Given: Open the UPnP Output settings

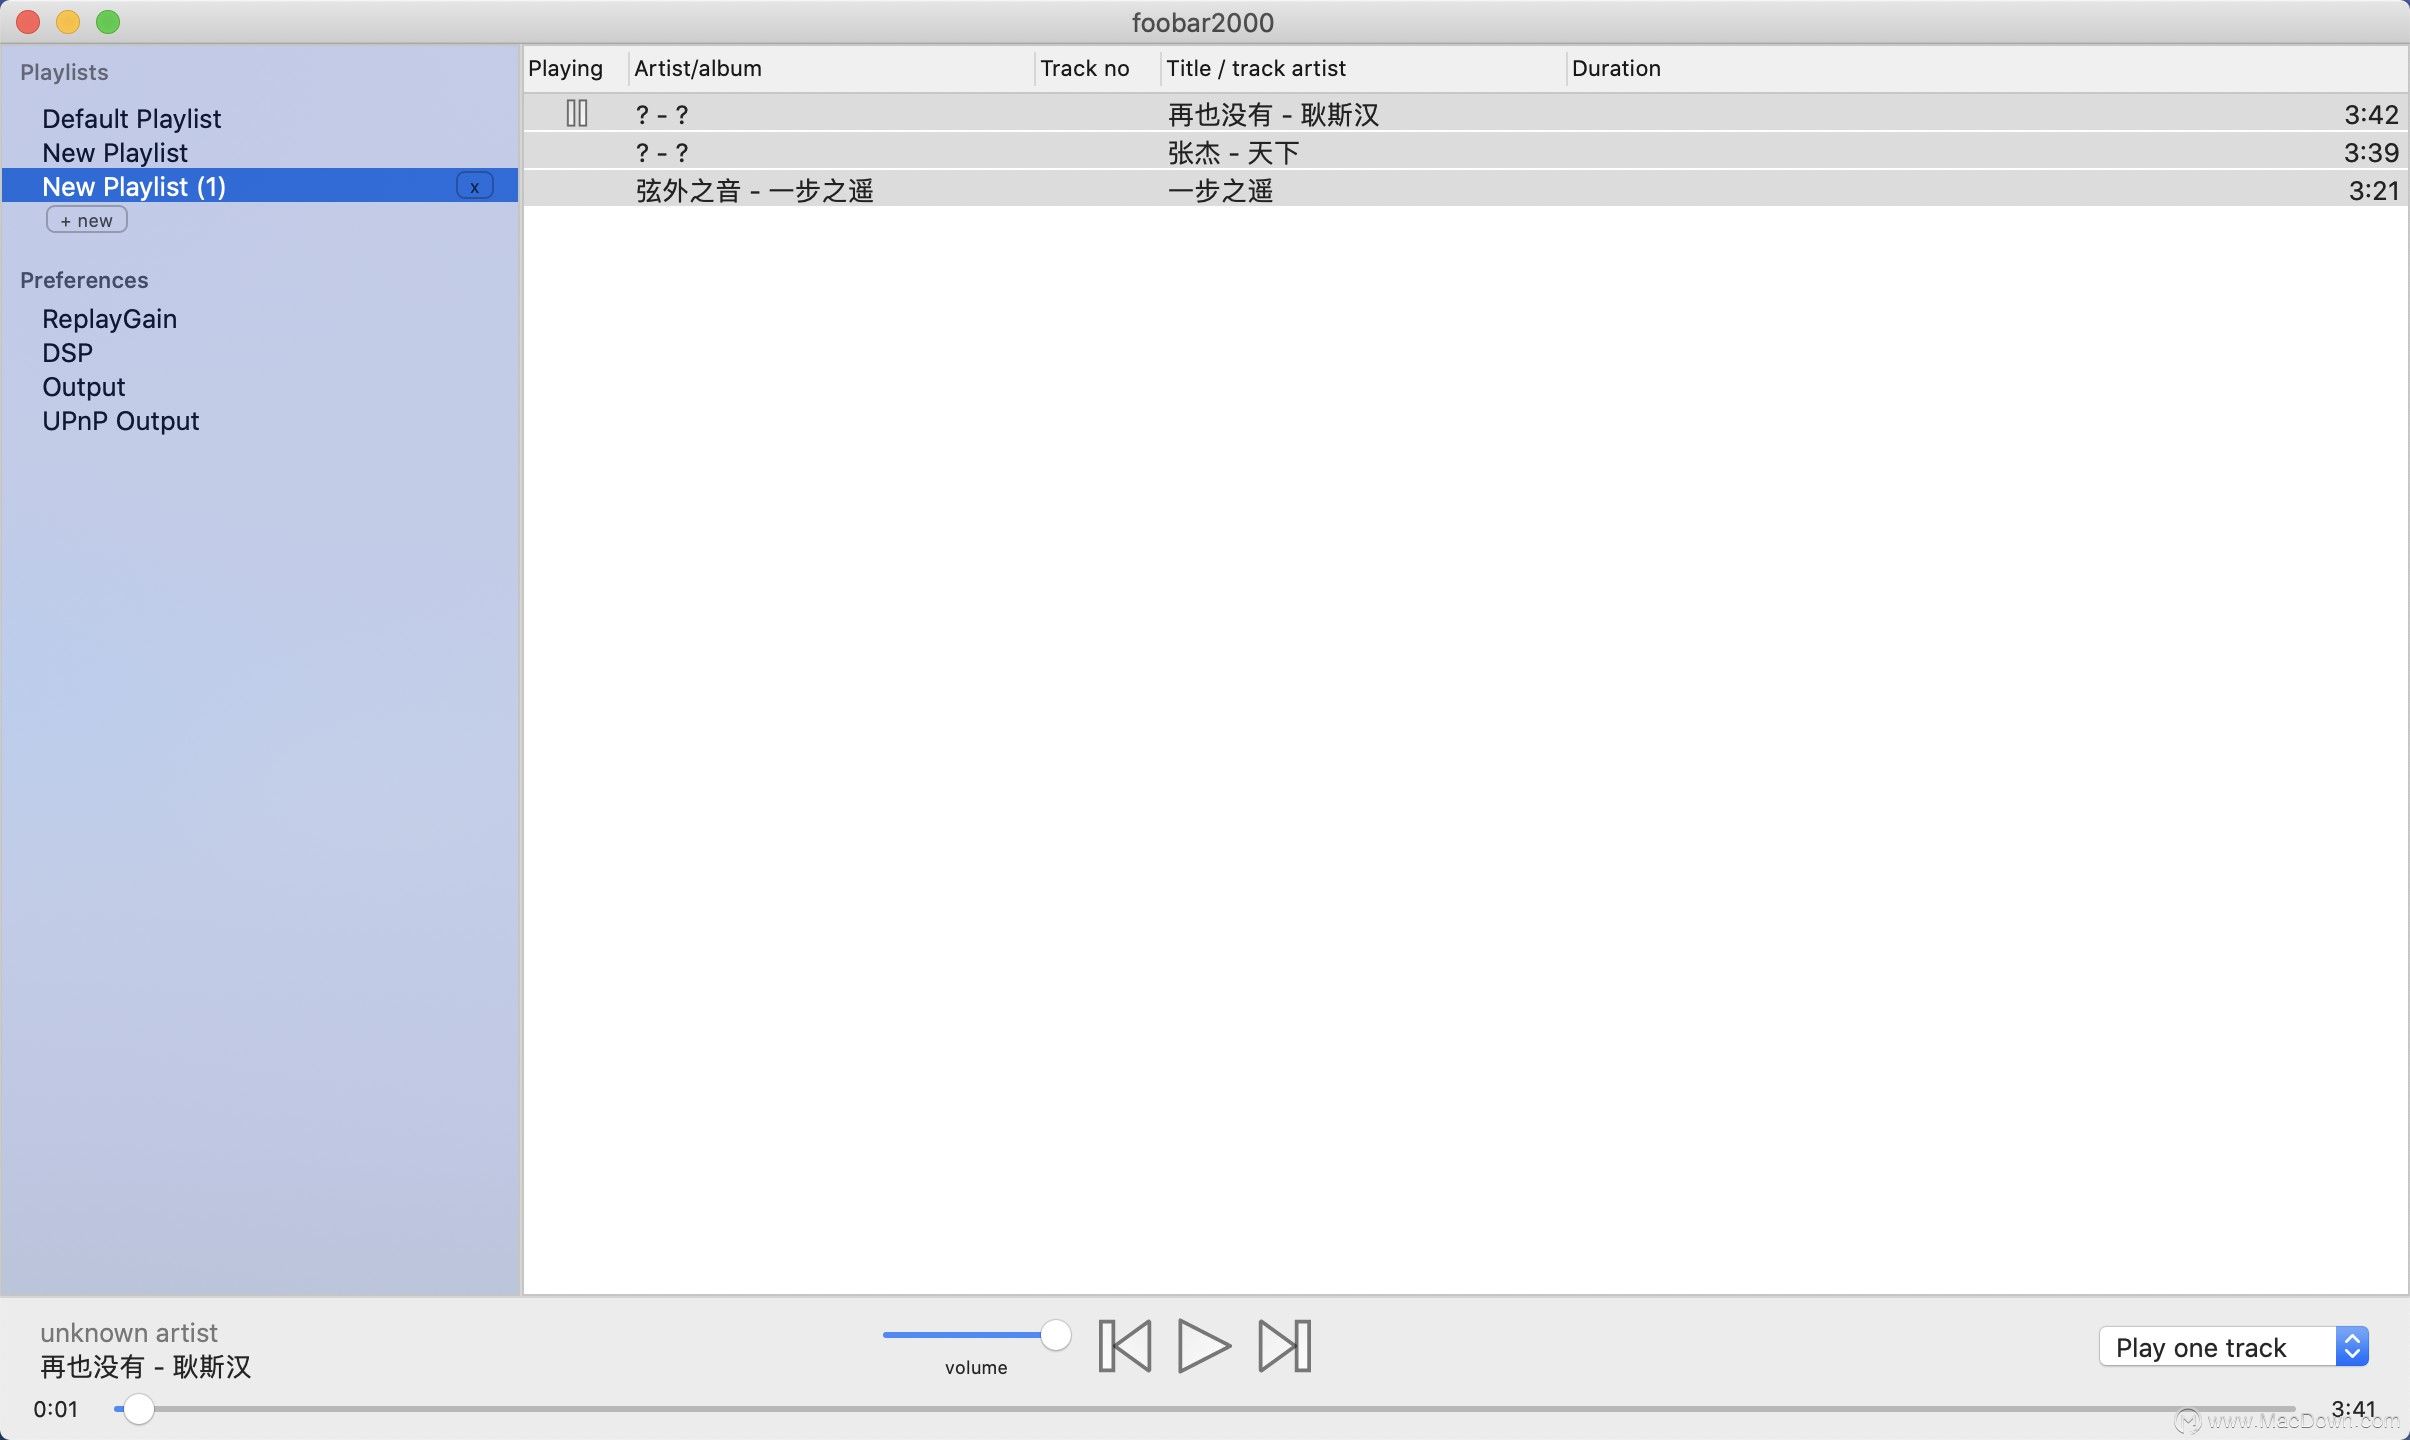Looking at the screenshot, I should tap(119, 420).
